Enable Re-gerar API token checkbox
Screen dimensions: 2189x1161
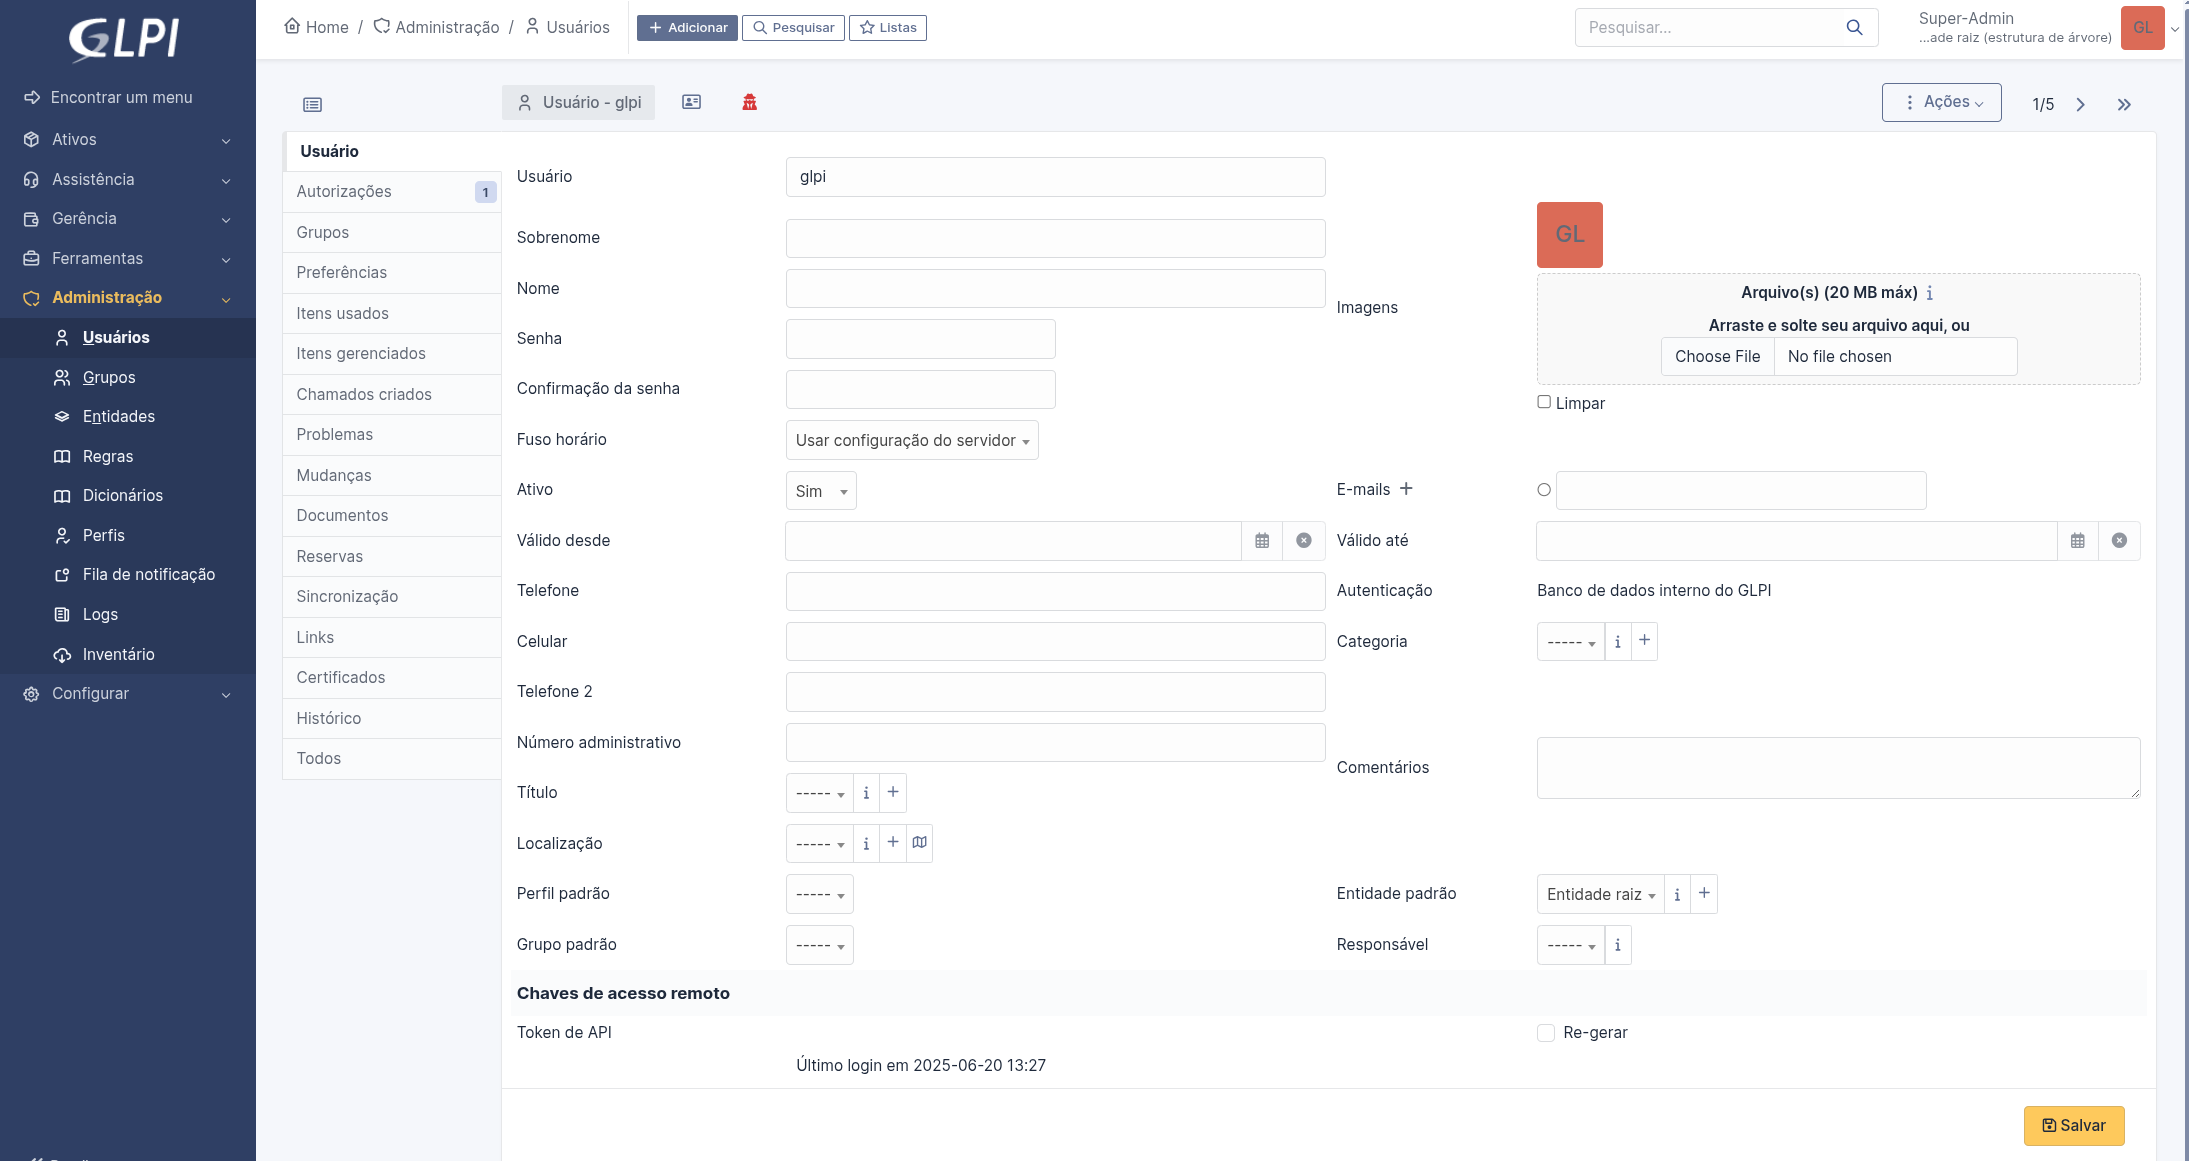coord(1546,1033)
